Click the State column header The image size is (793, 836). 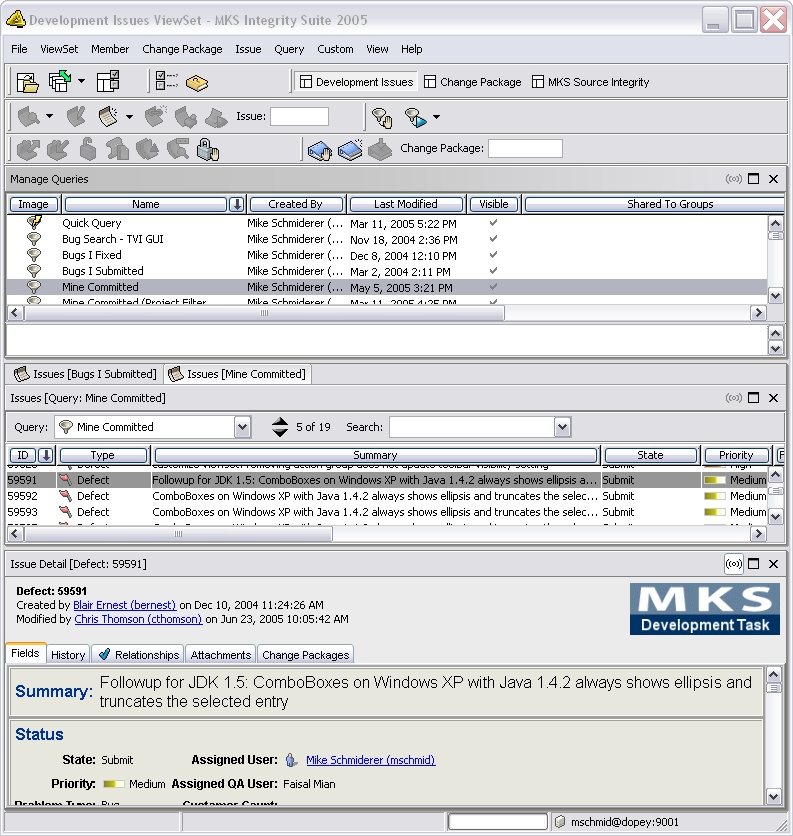point(651,455)
